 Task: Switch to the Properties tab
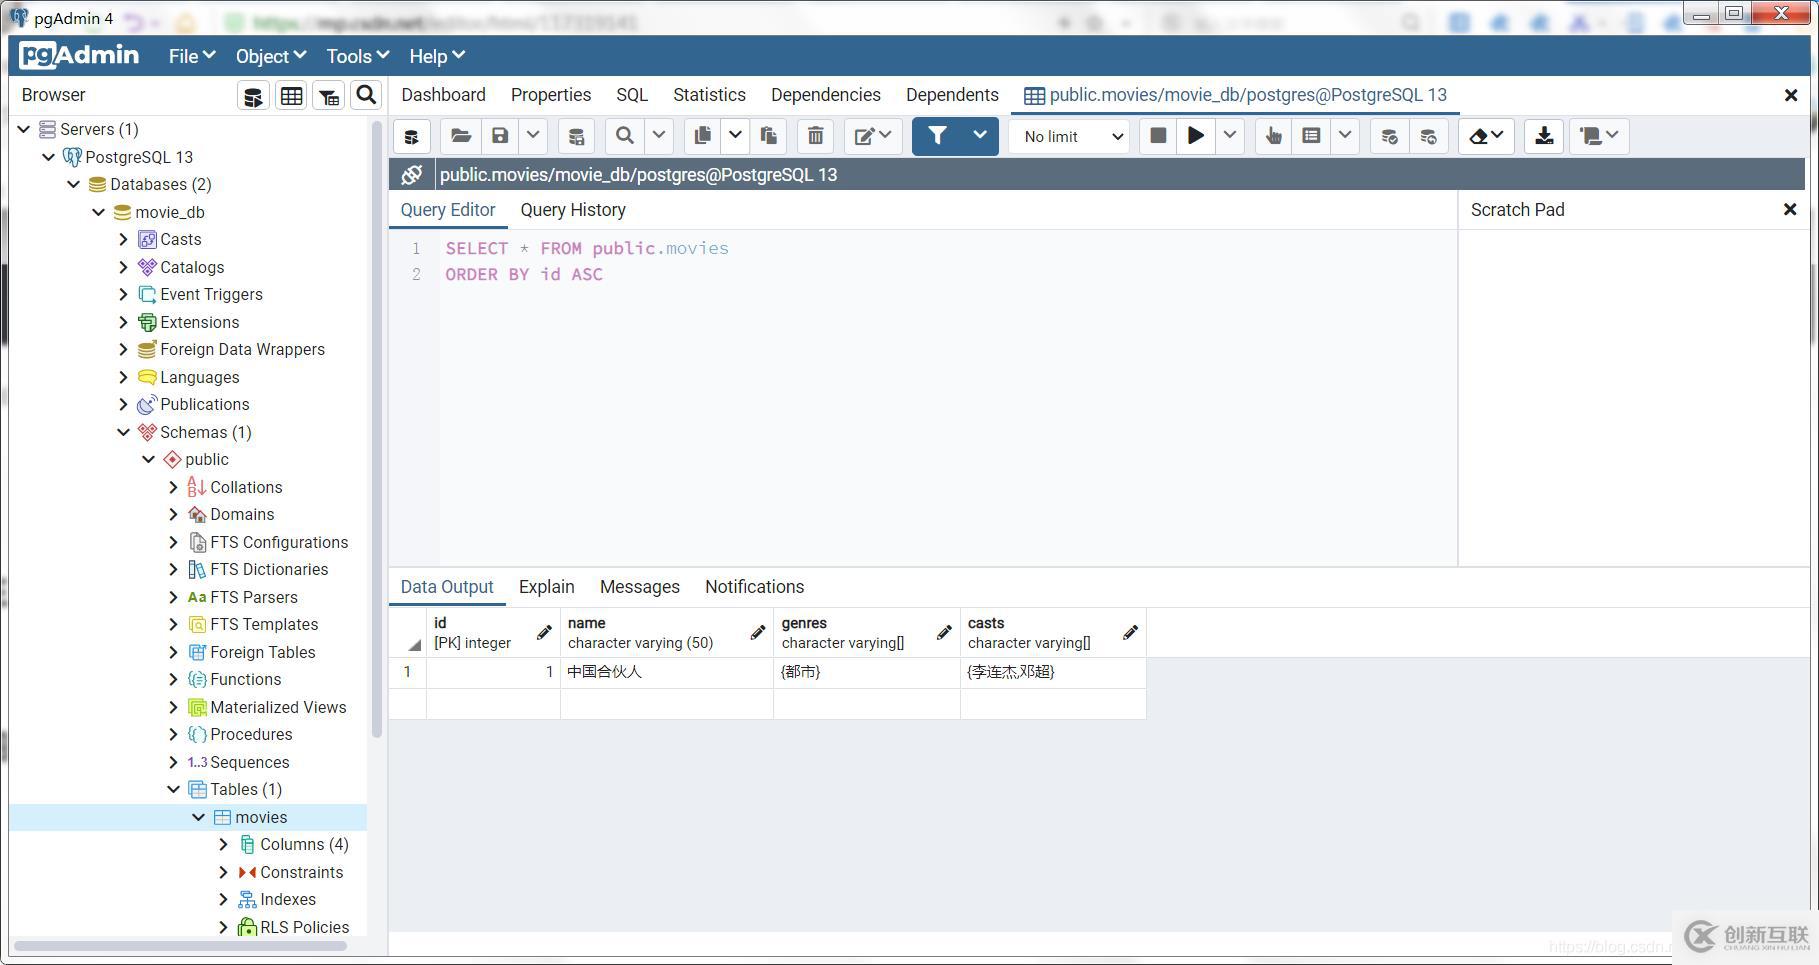coord(551,95)
